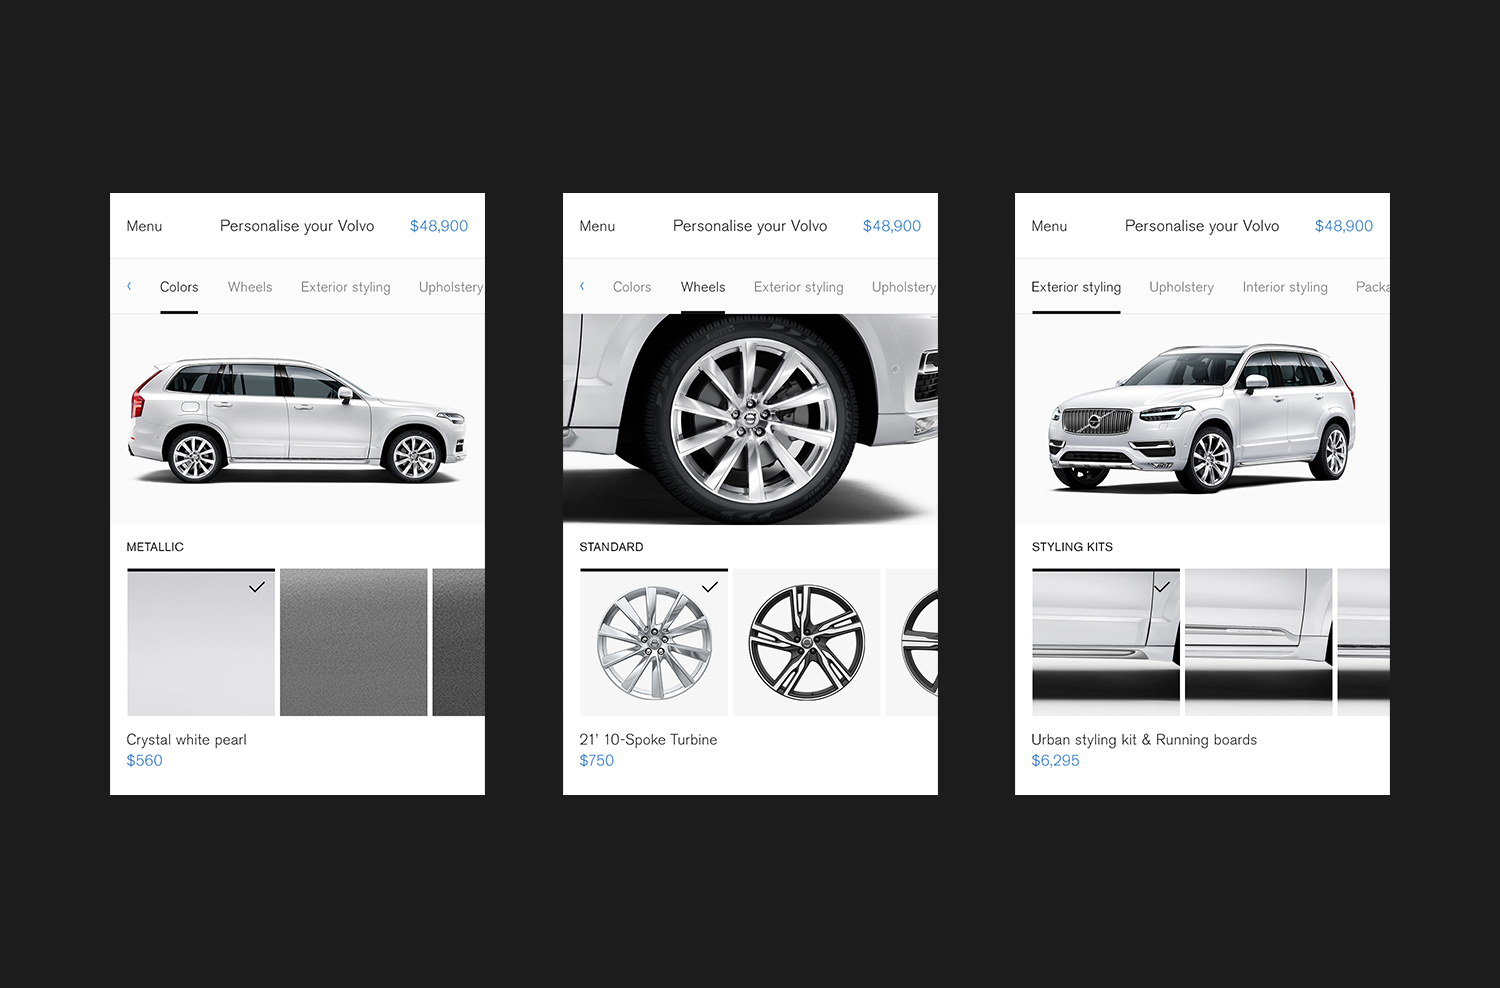The height and width of the screenshot is (988, 1500).
Task: Open Menu in the Exterior styling screen
Action: [x=1049, y=226]
